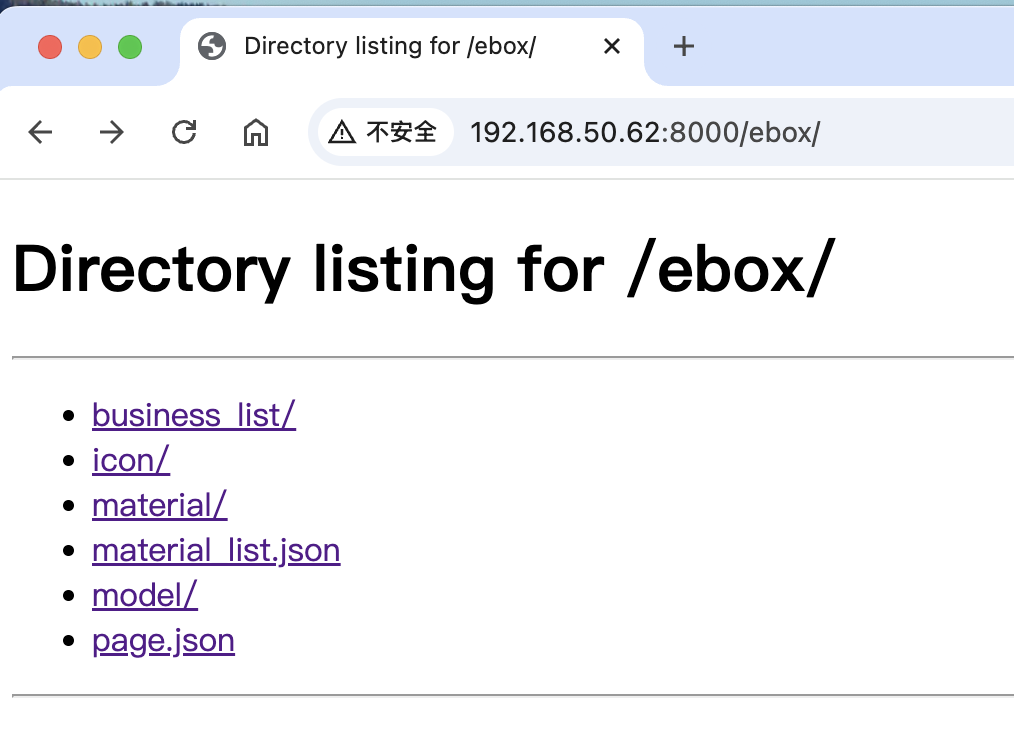
Task: Minimize the window with yellow button
Action: 90,47
